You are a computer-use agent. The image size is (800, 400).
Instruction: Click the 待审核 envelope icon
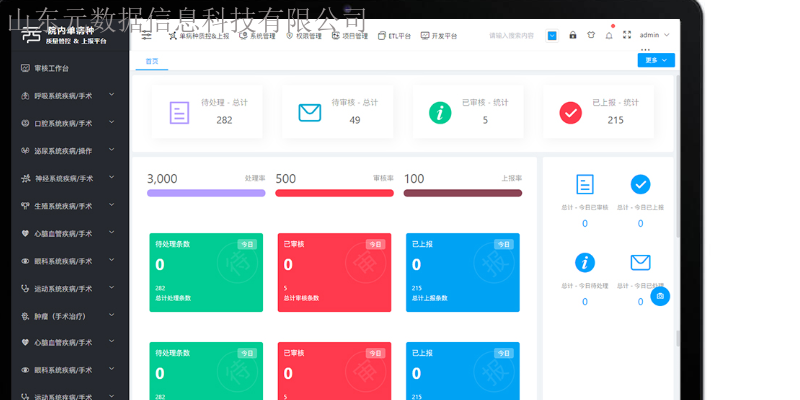pyautogui.click(x=310, y=113)
